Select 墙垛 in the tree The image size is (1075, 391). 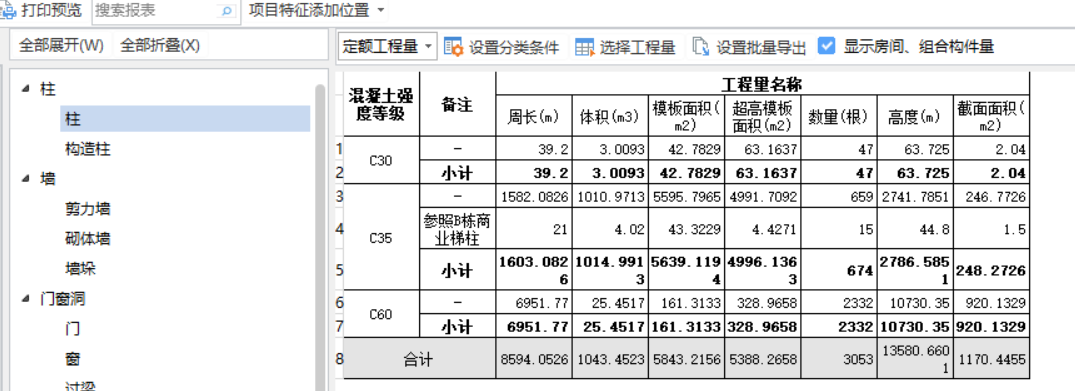pyautogui.click(x=80, y=268)
